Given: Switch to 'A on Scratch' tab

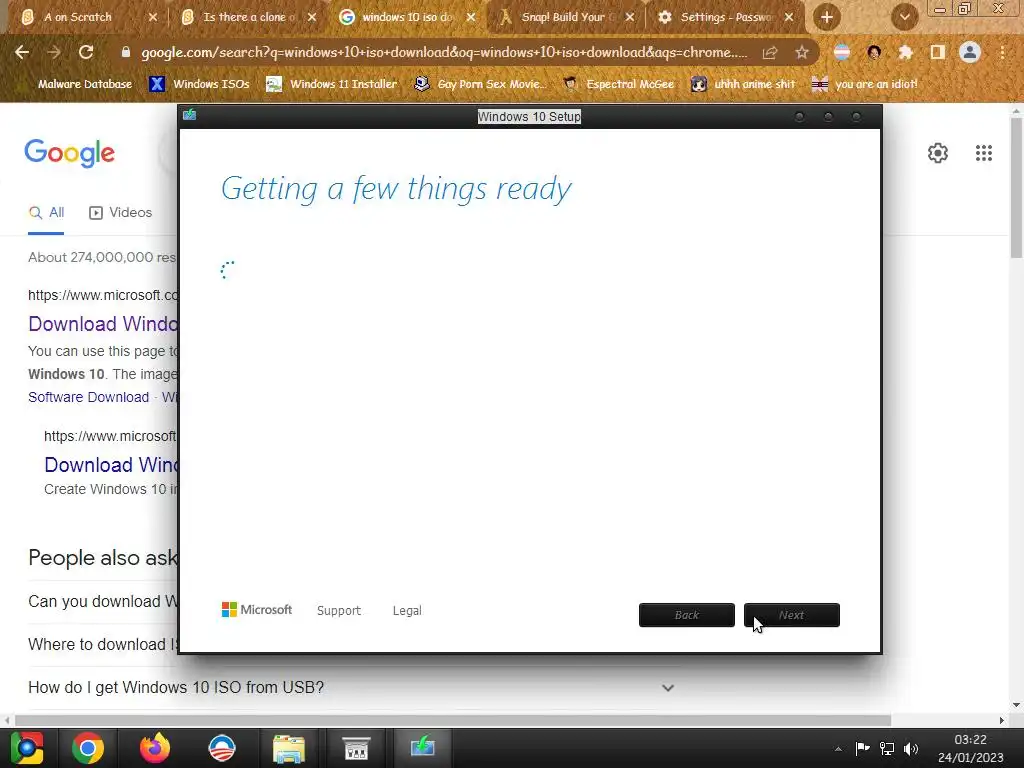Looking at the screenshot, I should click(78, 17).
